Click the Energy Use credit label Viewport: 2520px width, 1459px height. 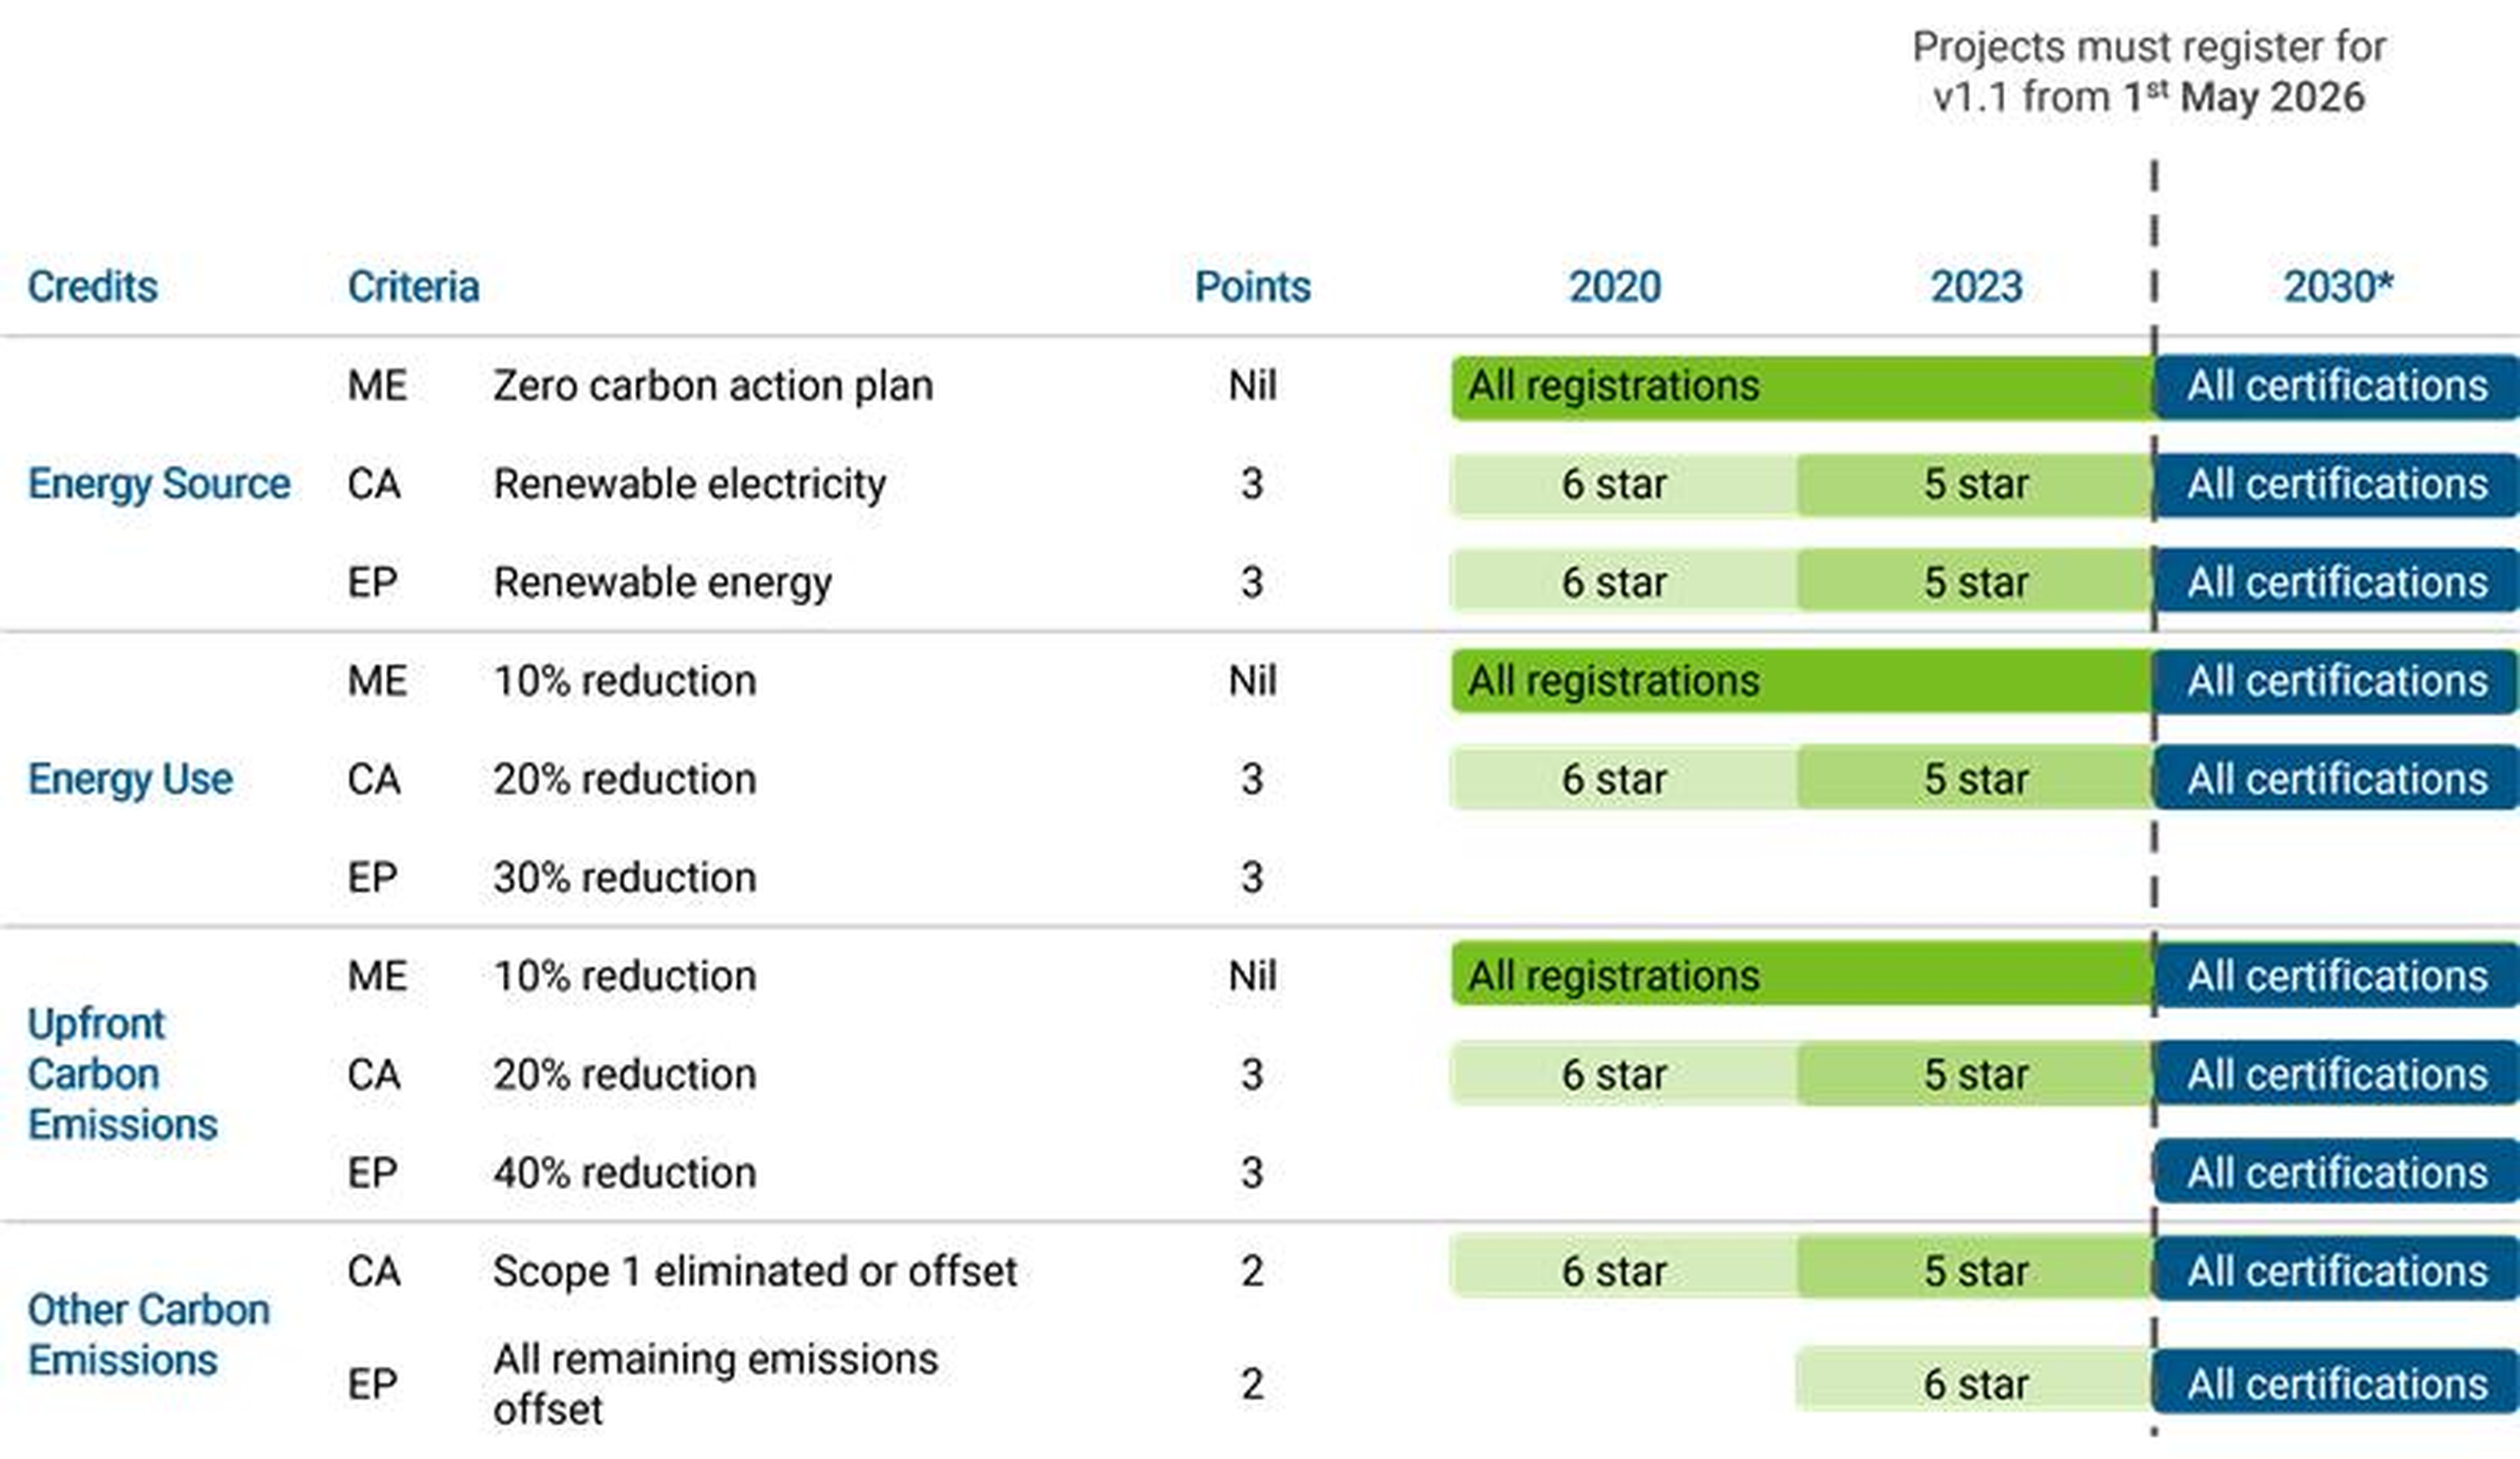(130, 779)
